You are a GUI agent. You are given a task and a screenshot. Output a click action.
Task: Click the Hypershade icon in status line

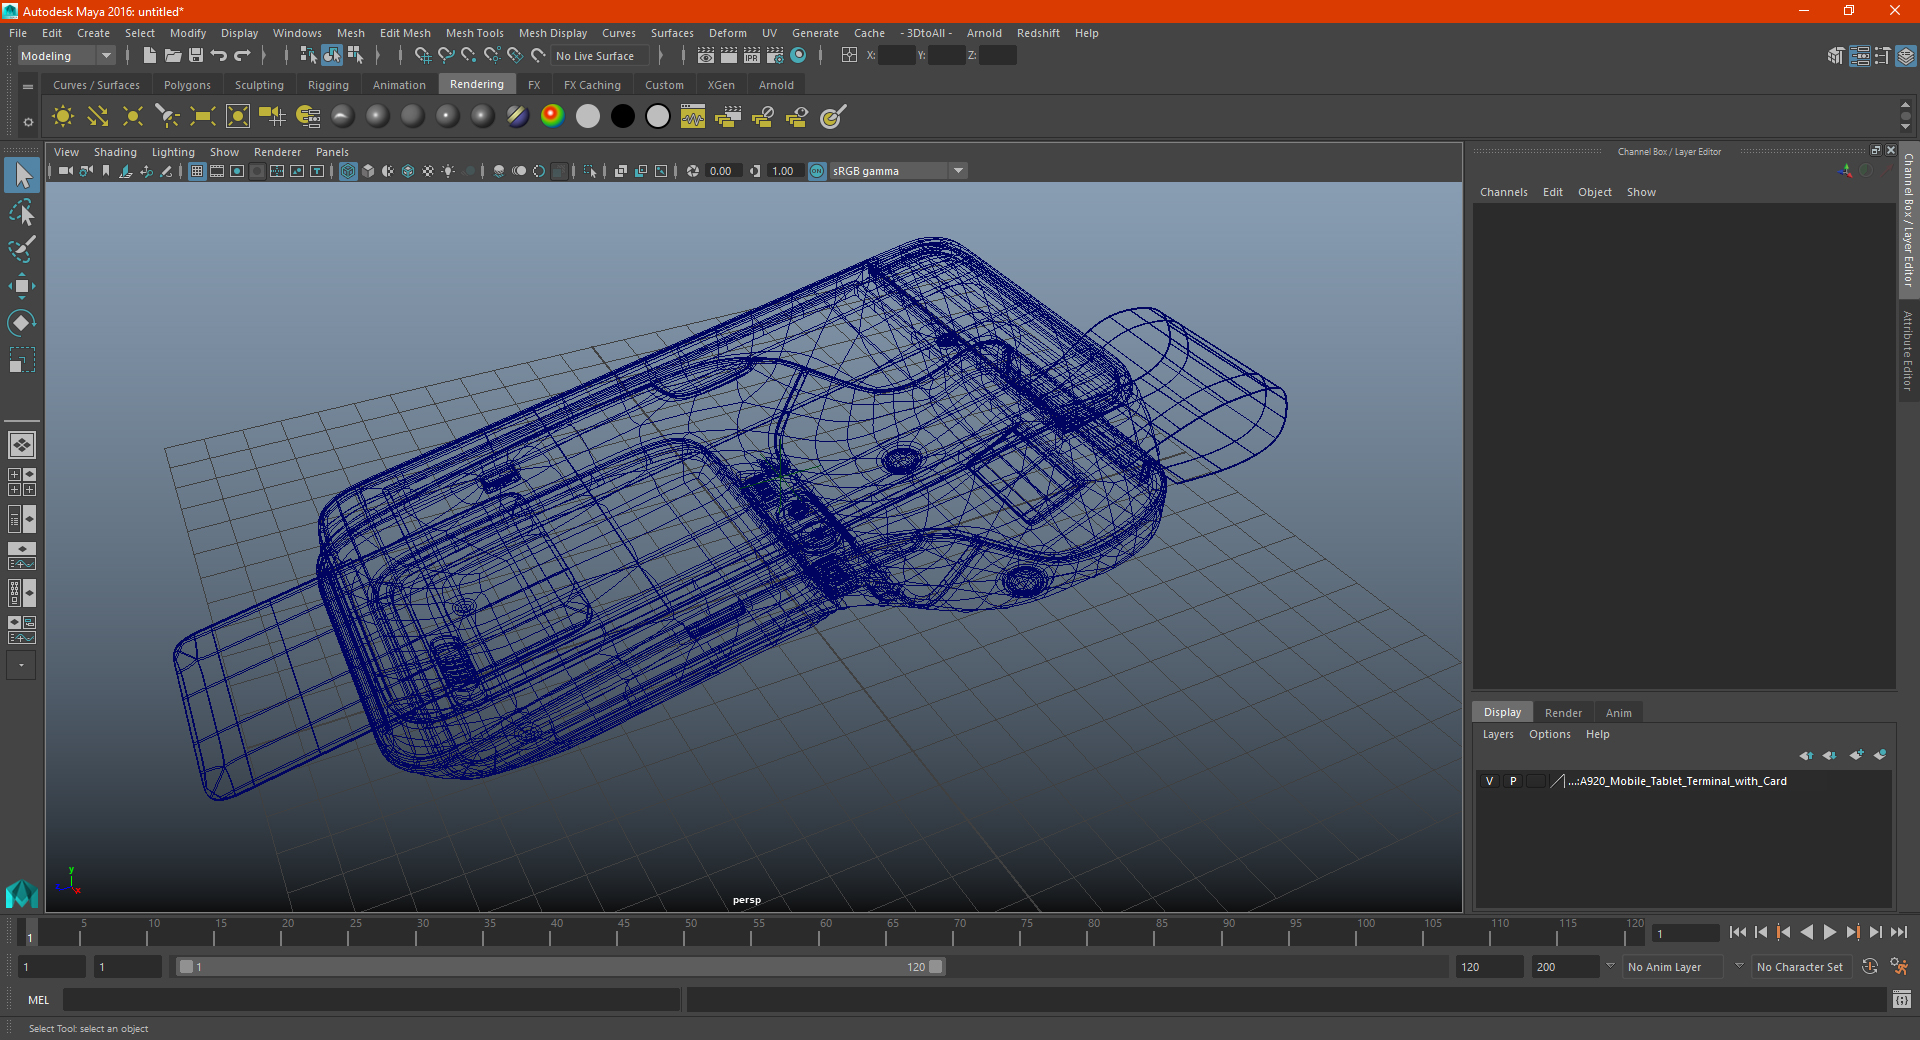click(x=798, y=56)
